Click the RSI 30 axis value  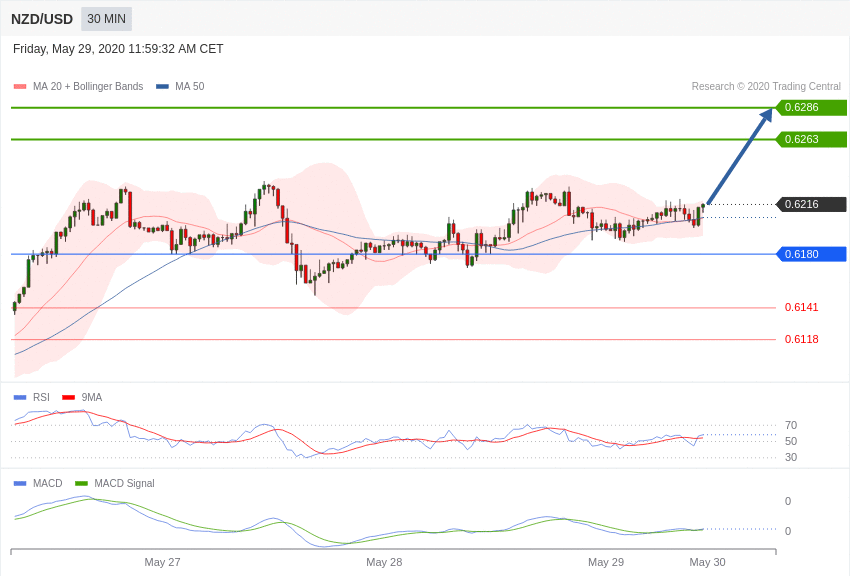coord(791,457)
